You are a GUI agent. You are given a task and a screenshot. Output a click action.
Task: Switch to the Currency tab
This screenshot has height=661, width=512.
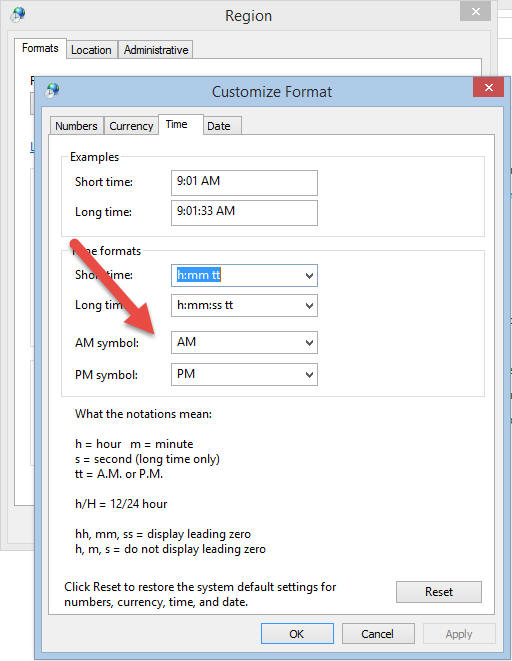131,126
